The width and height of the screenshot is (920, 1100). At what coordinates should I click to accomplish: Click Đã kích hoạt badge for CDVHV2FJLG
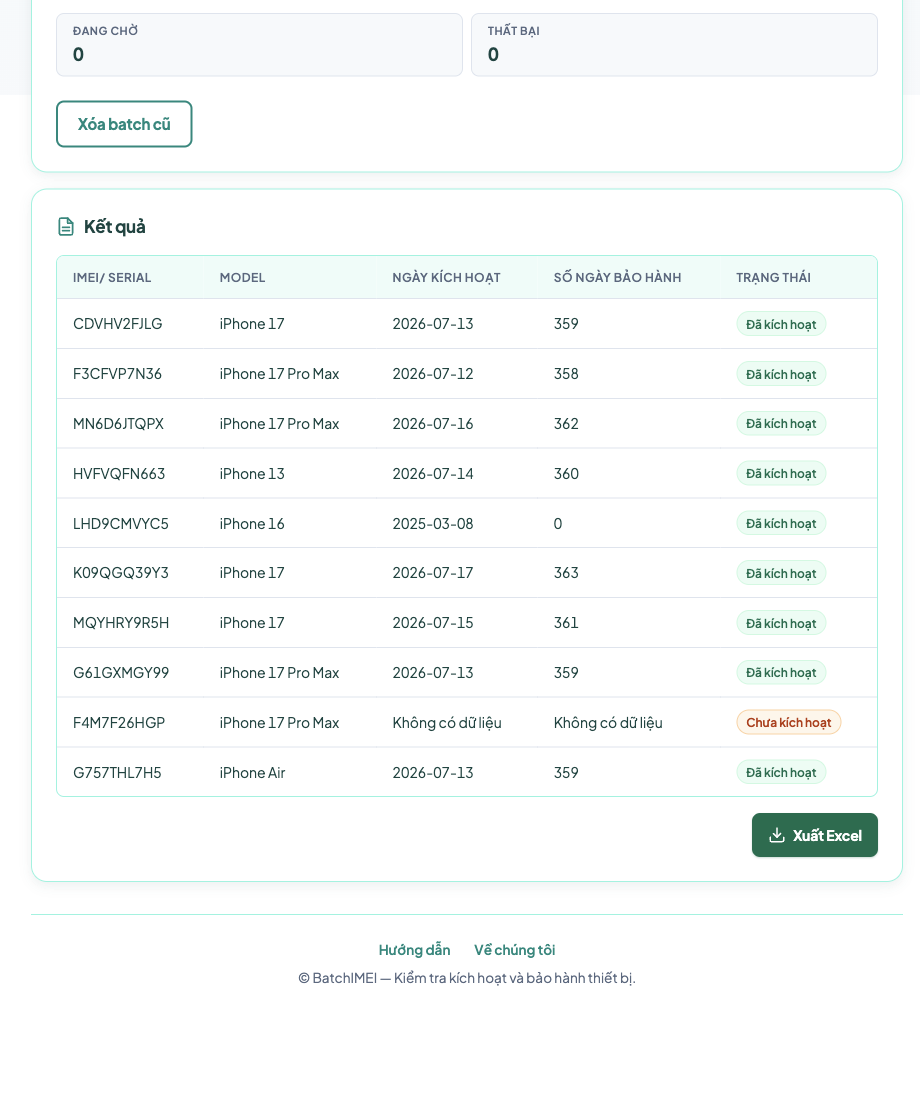(x=781, y=324)
